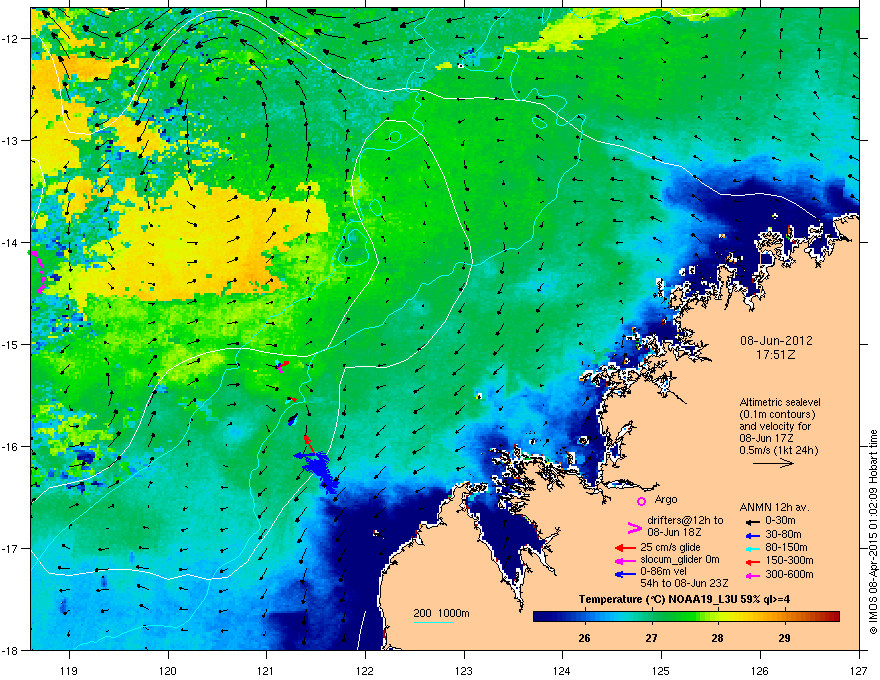Click the 127 longitude axis label
Image resolution: width=880 pixels, height=680 pixels.
pos(859,670)
